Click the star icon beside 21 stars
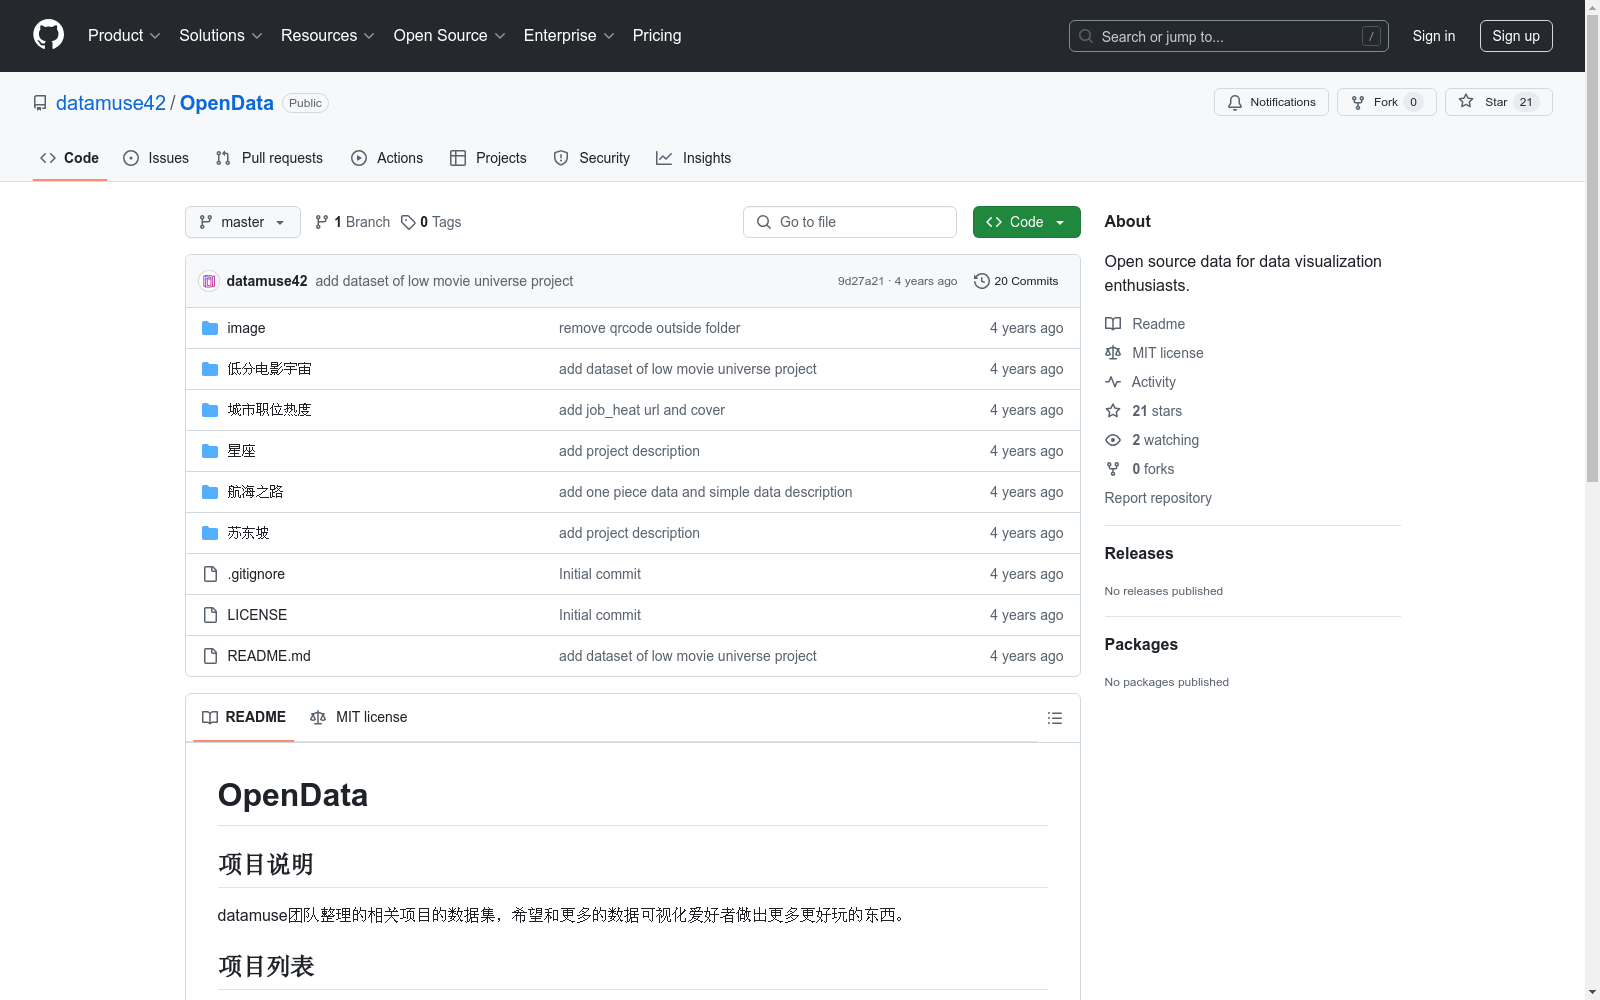Image resolution: width=1600 pixels, height=1000 pixels. pos(1113,411)
